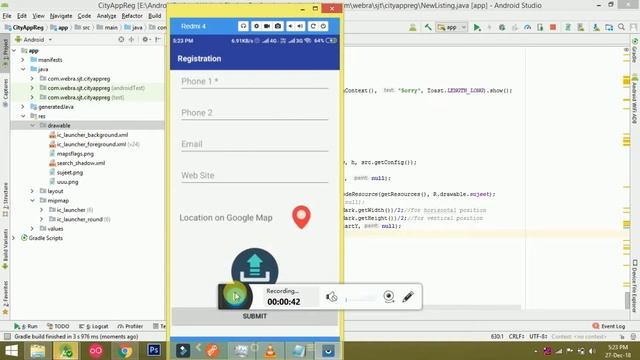Screen dimensions: 640x360
Task: Click the Make Project hammer icon
Action: click(x=428, y=27)
